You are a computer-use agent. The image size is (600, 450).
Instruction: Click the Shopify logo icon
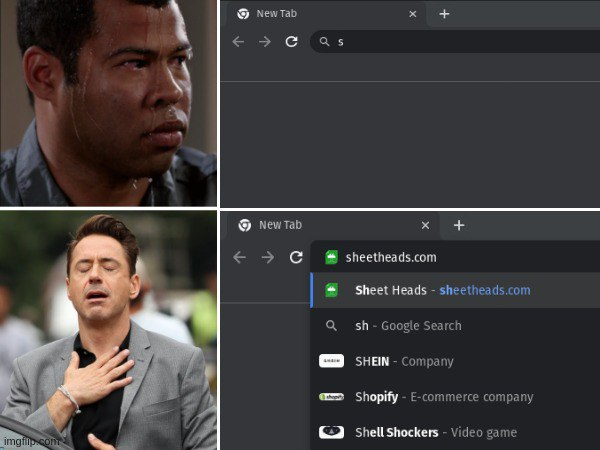331,397
